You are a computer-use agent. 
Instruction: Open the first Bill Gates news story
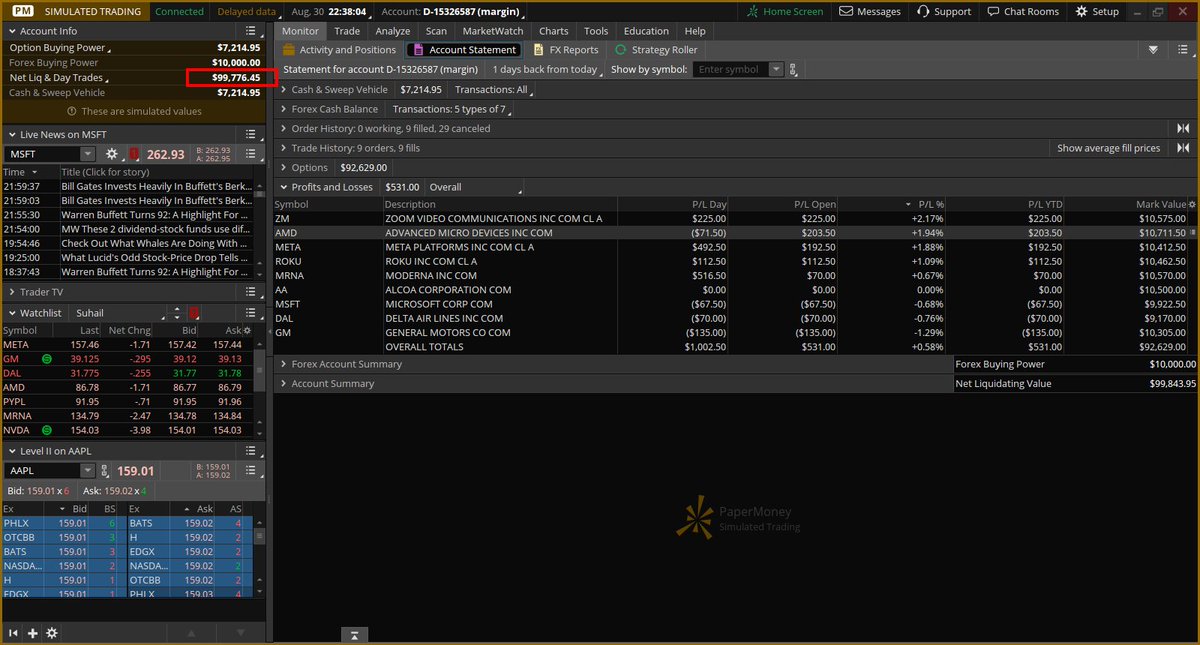tap(156, 186)
